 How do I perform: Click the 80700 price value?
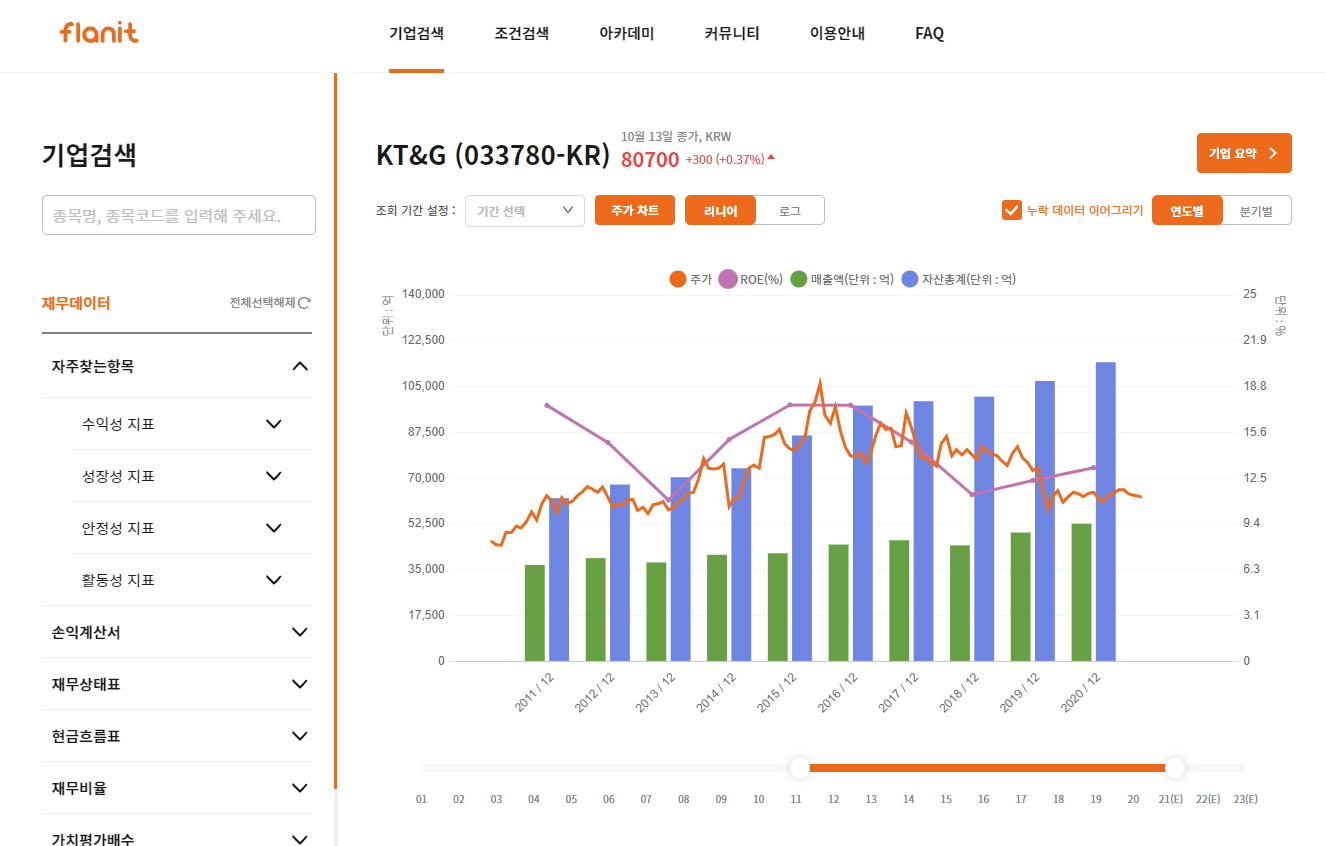click(650, 159)
